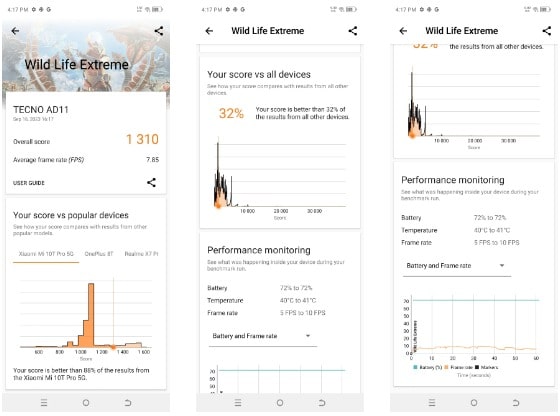This screenshot has width=560, height=416.
Task: Tap Your score vs popular devices heading
Action: [x=71, y=215]
